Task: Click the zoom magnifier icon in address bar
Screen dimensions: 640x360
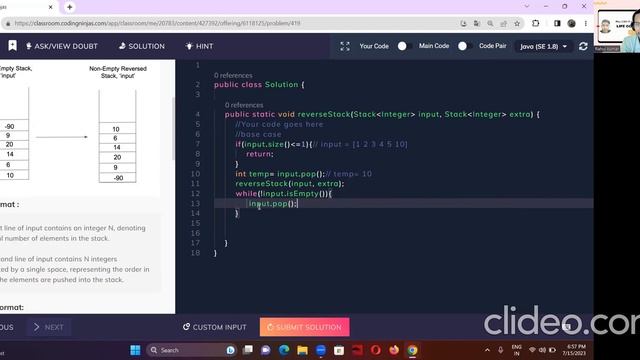Action: point(490,24)
